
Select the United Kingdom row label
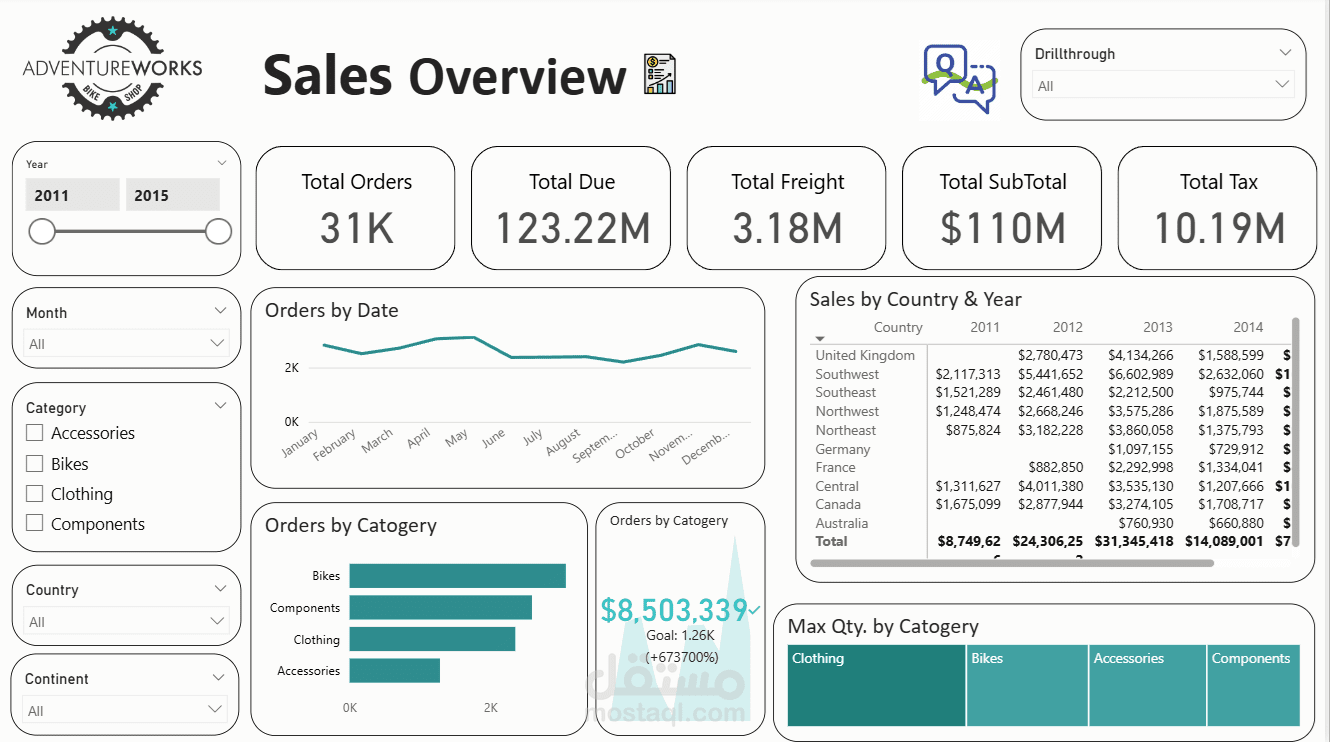[865, 355]
